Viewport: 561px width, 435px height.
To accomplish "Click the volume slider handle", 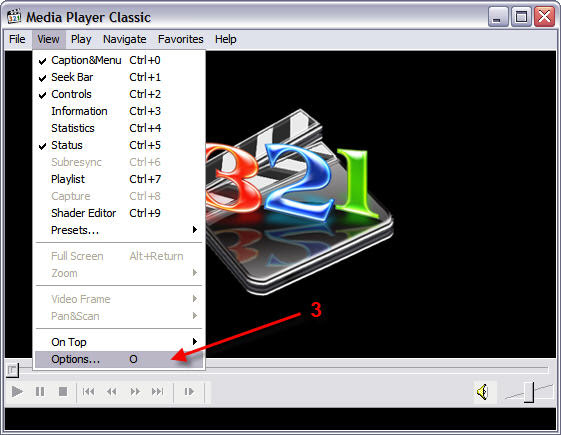I will tap(529, 392).
